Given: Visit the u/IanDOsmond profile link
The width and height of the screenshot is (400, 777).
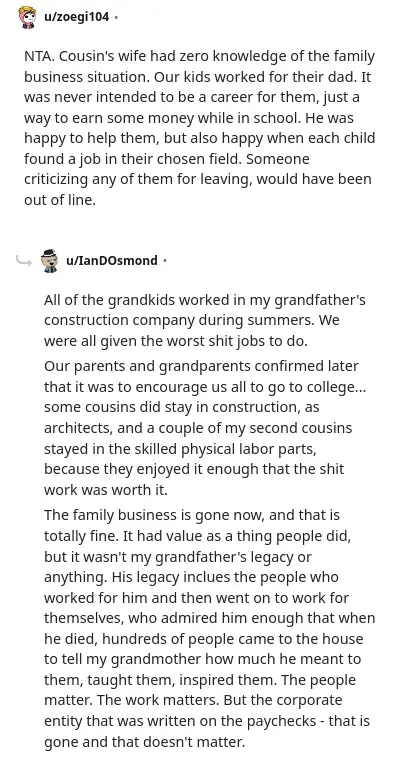Looking at the screenshot, I should 112,260.
